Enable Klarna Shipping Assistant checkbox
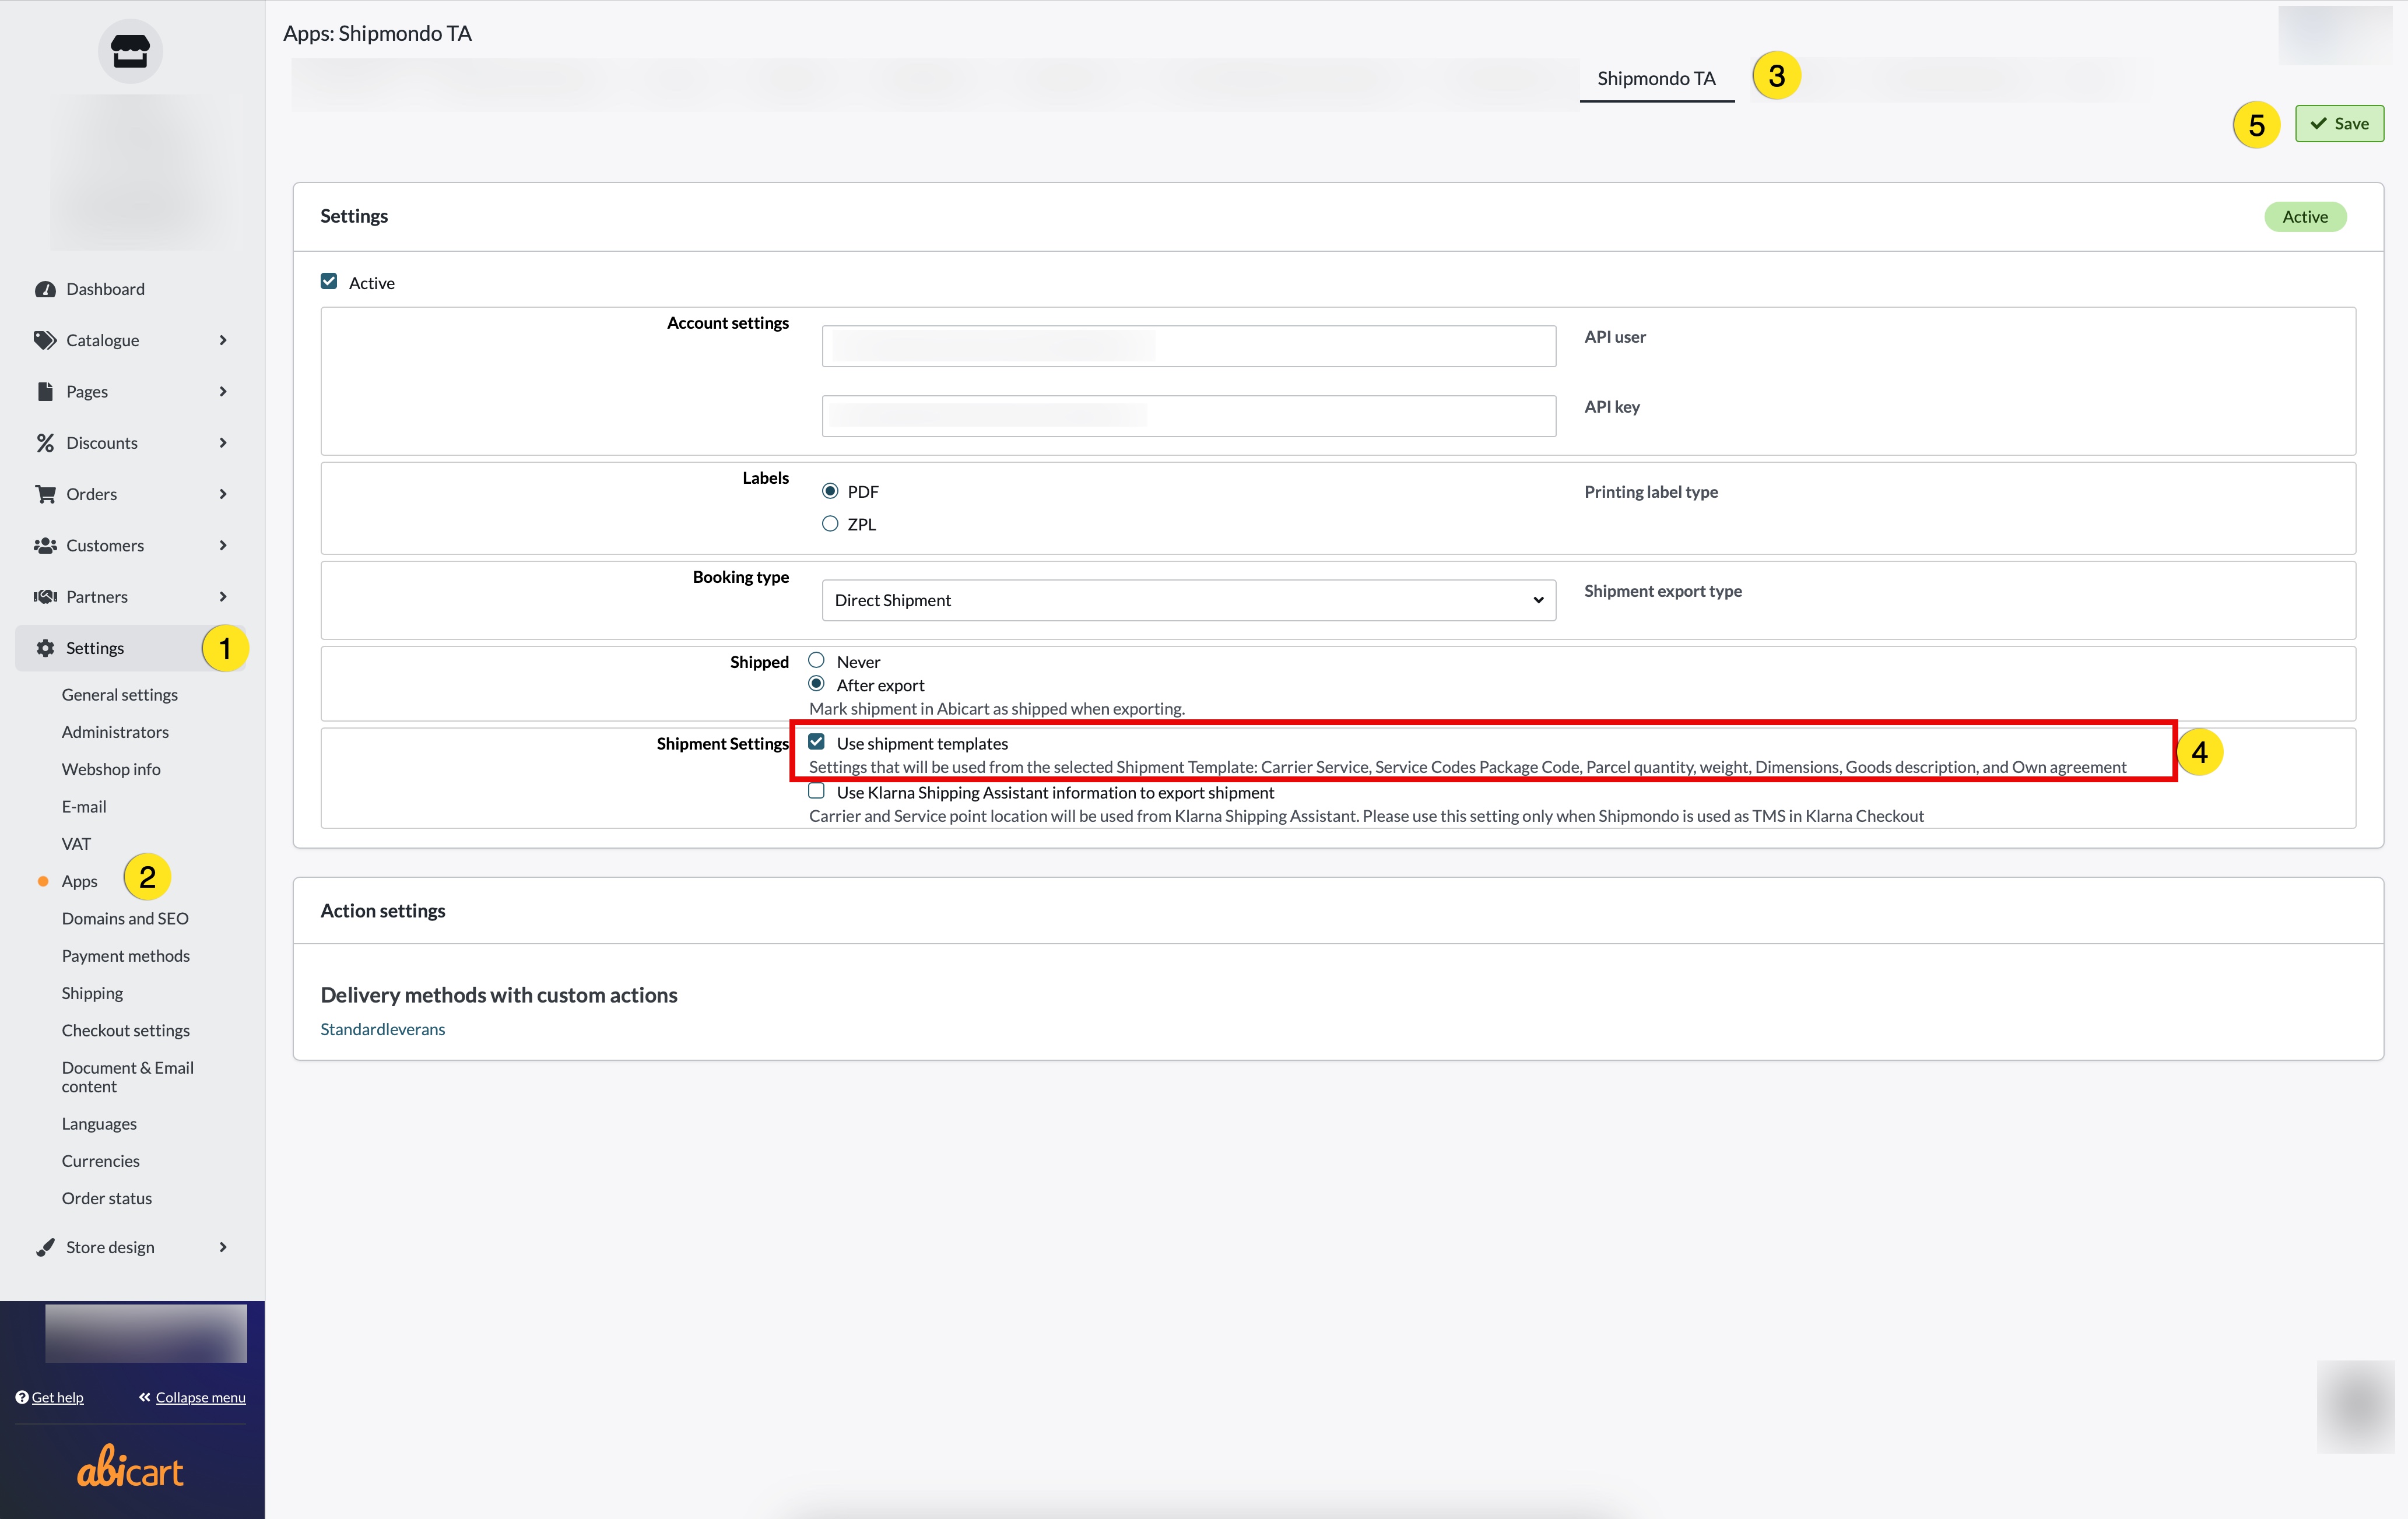Screen dimensions: 2408x1519 coord(817,792)
